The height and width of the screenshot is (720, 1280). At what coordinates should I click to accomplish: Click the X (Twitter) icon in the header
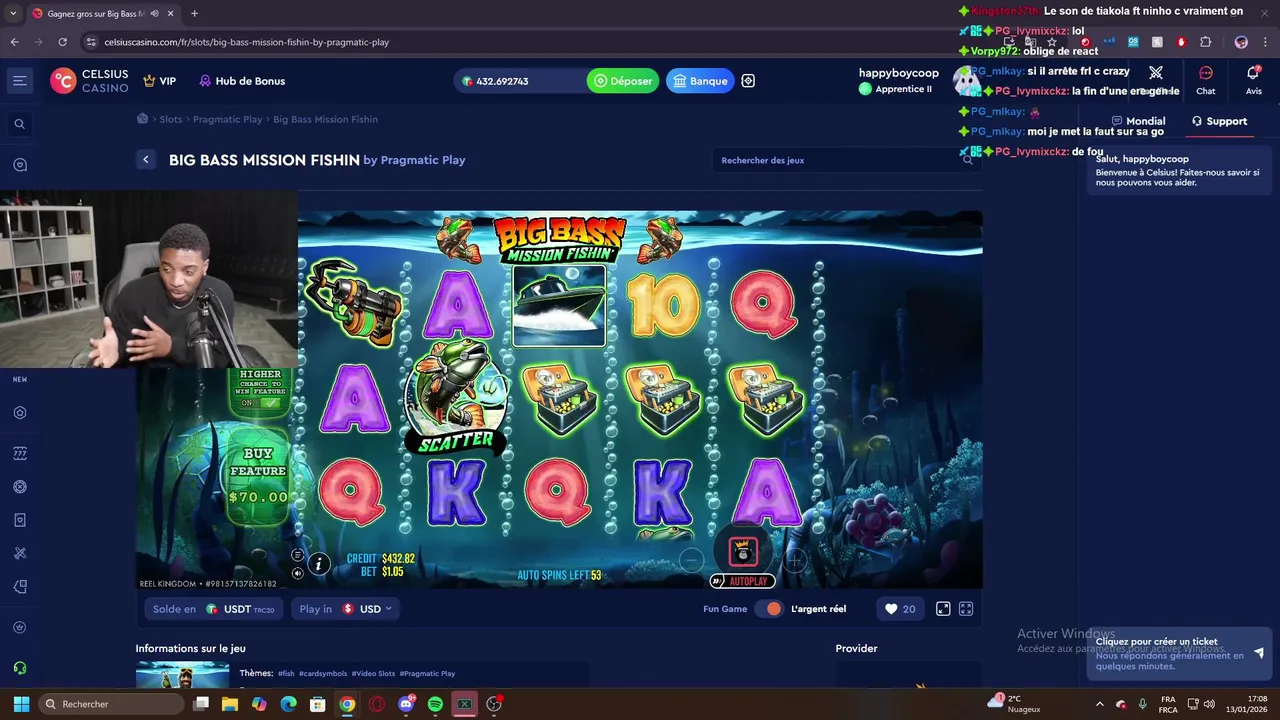1156,73
